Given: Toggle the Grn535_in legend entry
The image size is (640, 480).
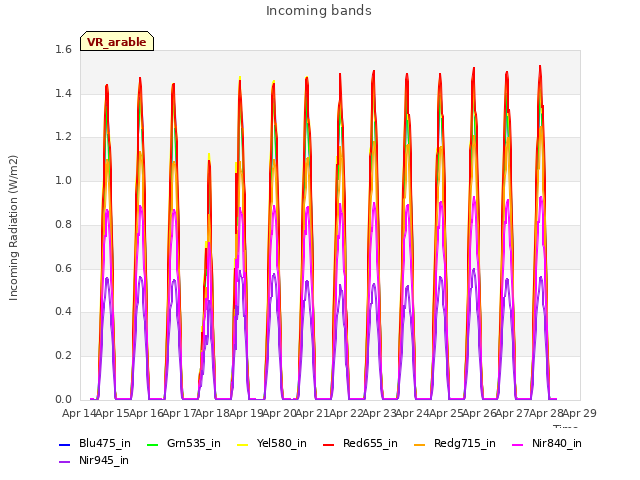Looking at the screenshot, I should [x=184, y=443].
